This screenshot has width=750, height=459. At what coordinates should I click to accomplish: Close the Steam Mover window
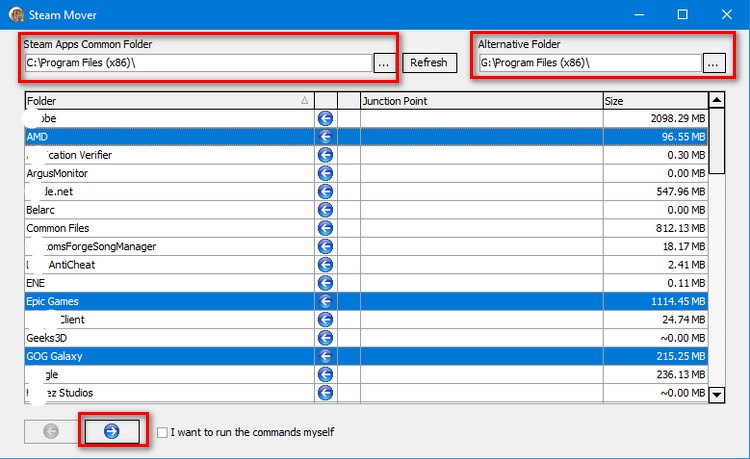coord(727,14)
